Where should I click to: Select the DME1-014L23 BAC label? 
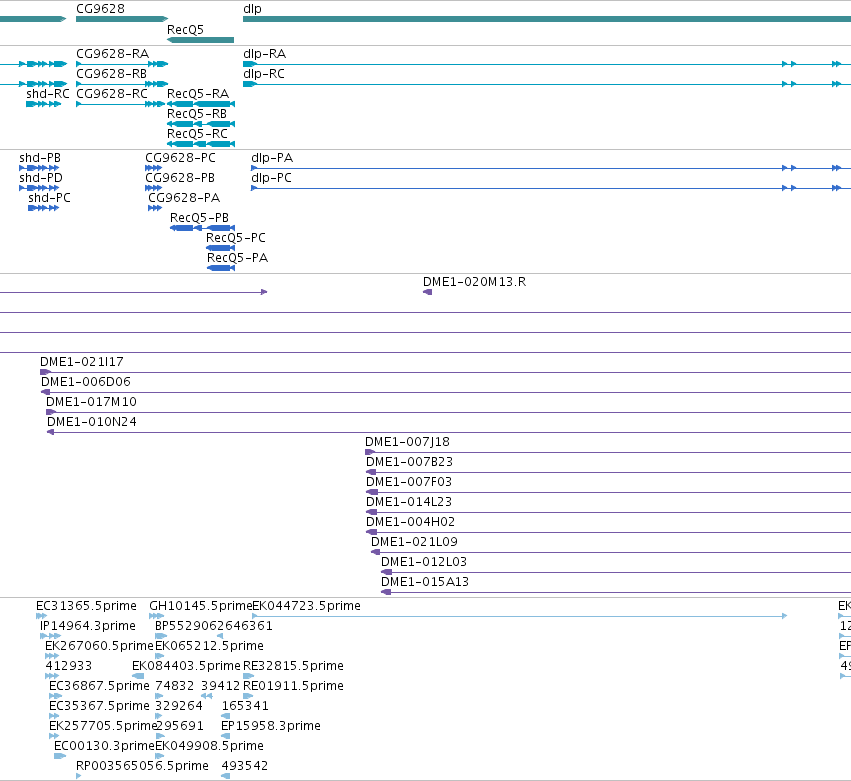tap(409, 503)
